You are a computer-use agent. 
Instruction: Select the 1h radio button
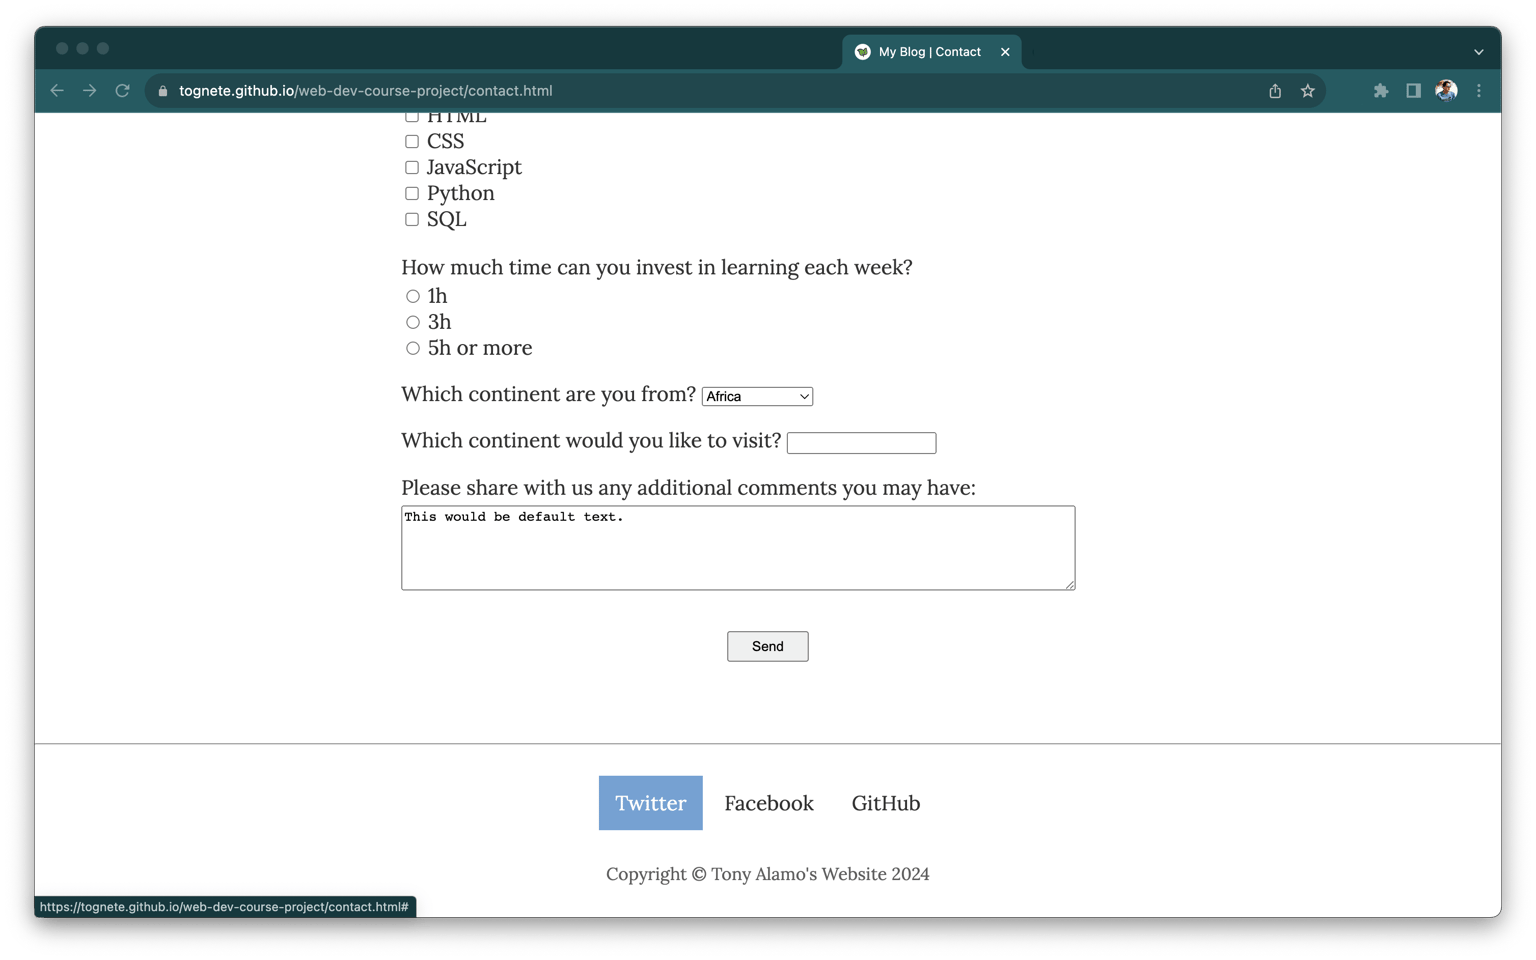(413, 297)
